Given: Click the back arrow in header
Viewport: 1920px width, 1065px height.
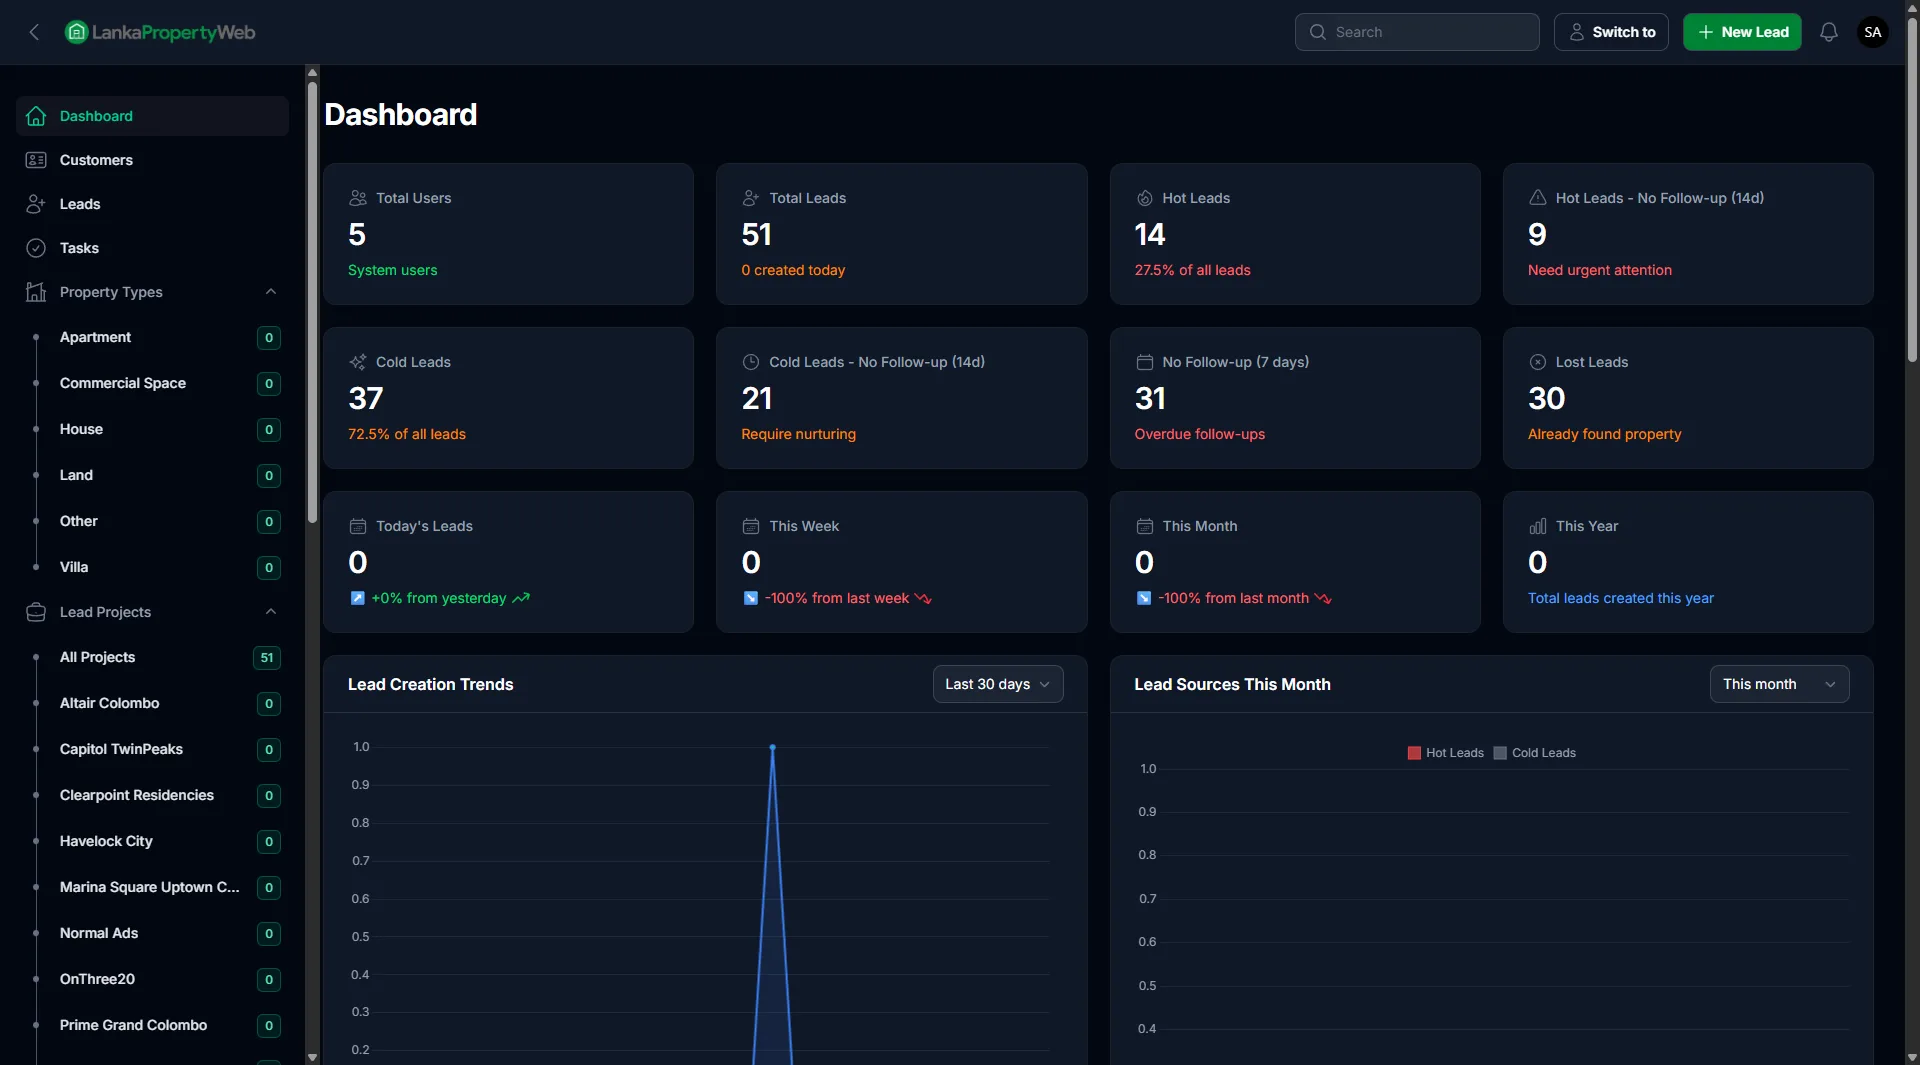Looking at the screenshot, I should pyautogui.click(x=34, y=32).
